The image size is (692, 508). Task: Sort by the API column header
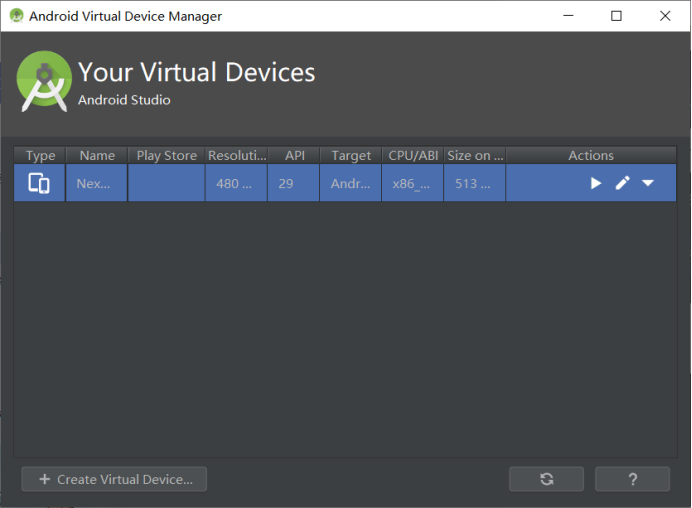[x=294, y=155]
